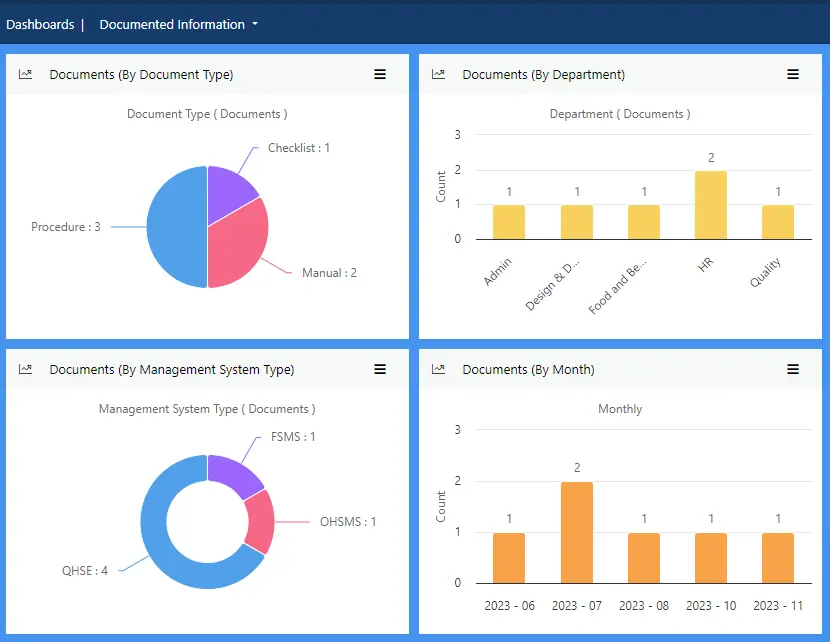Screen dimensions: 830x642
Task: Select the blue Procedure pie slice
Action: [x=175, y=227]
